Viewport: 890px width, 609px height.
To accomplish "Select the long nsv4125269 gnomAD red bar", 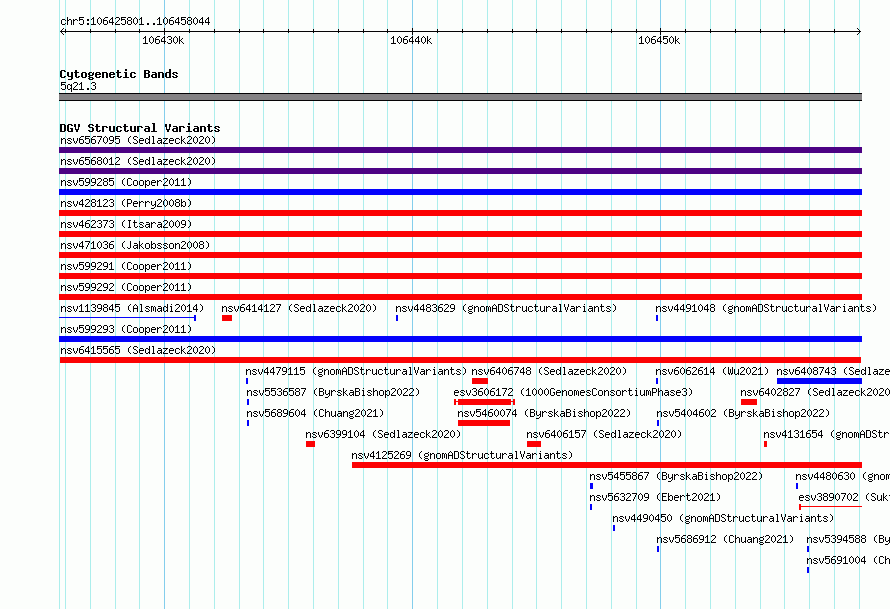I will point(607,465).
